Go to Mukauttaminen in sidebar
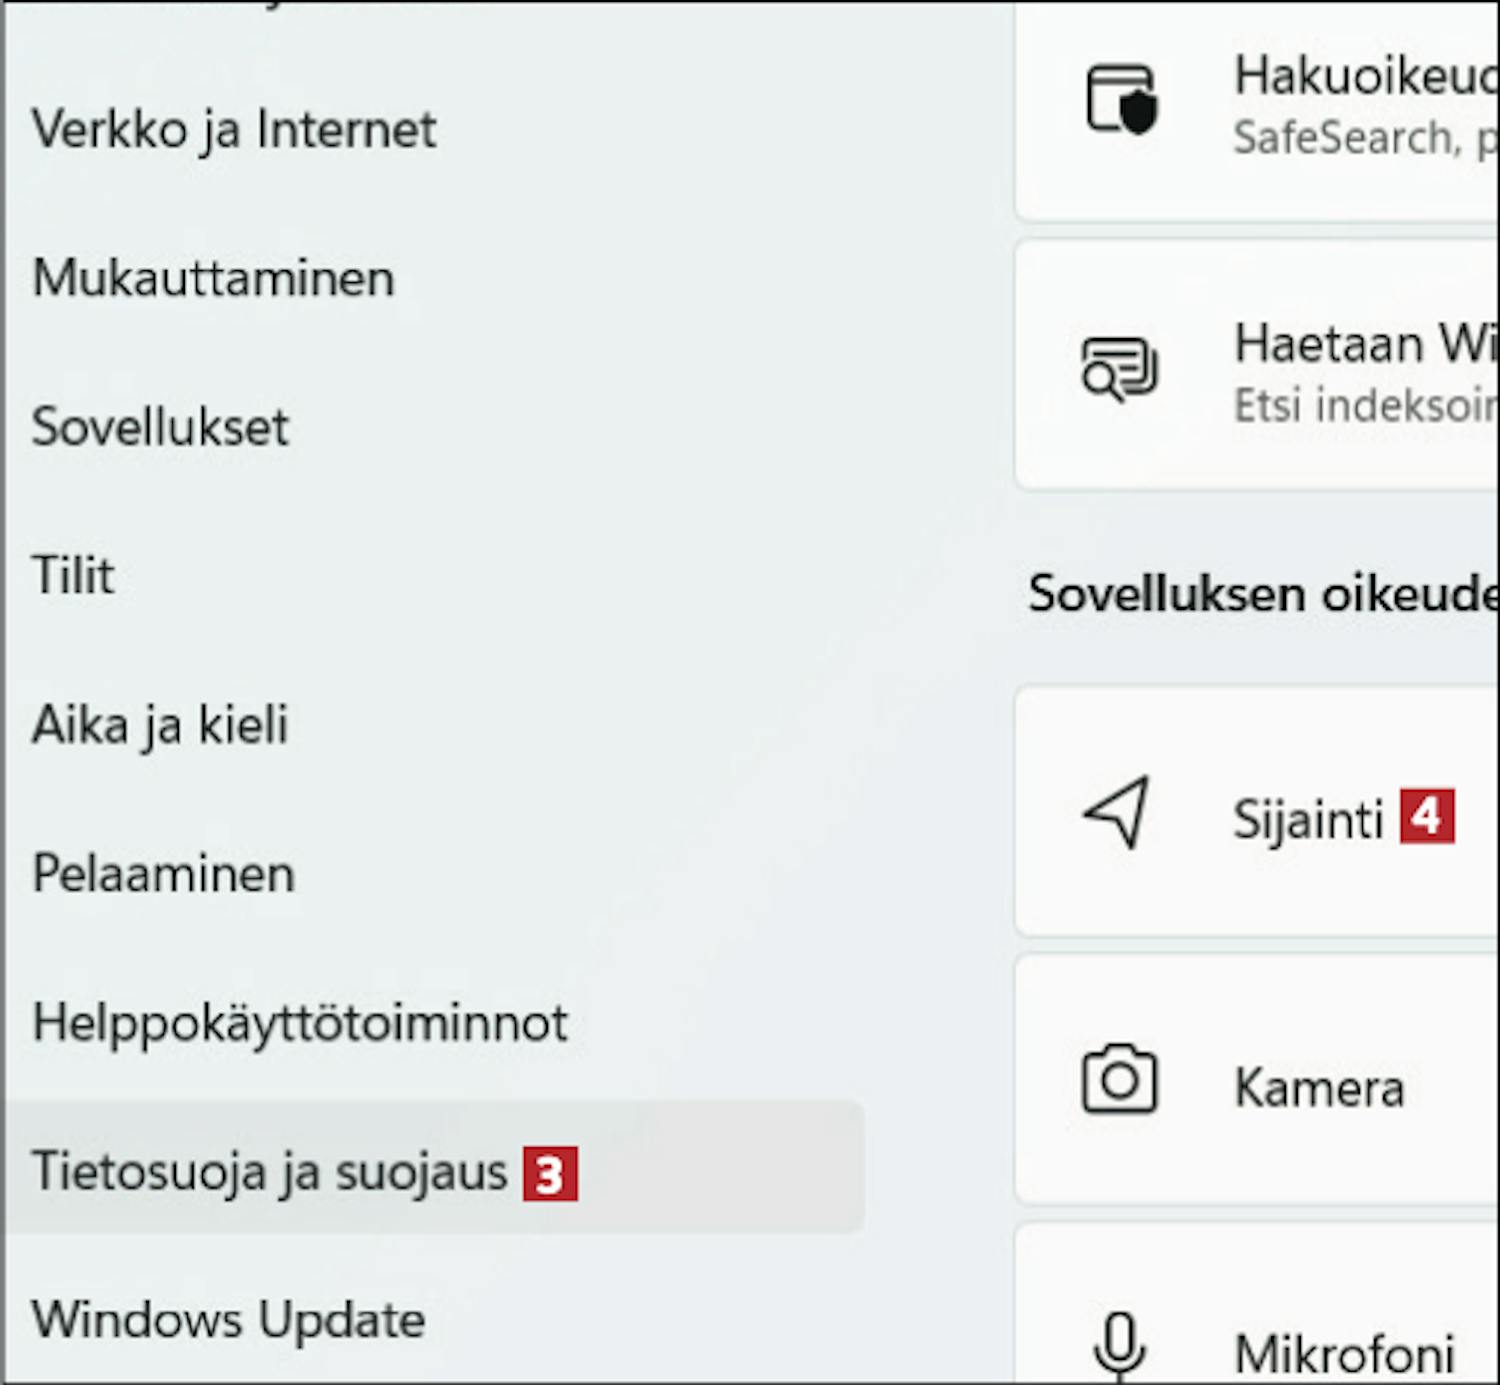Viewport: 1500px width, 1385px height. pos(213,278)
